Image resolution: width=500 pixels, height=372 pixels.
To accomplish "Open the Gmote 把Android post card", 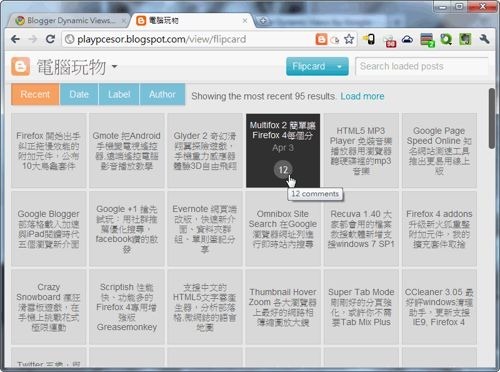I will coord(127,151).
